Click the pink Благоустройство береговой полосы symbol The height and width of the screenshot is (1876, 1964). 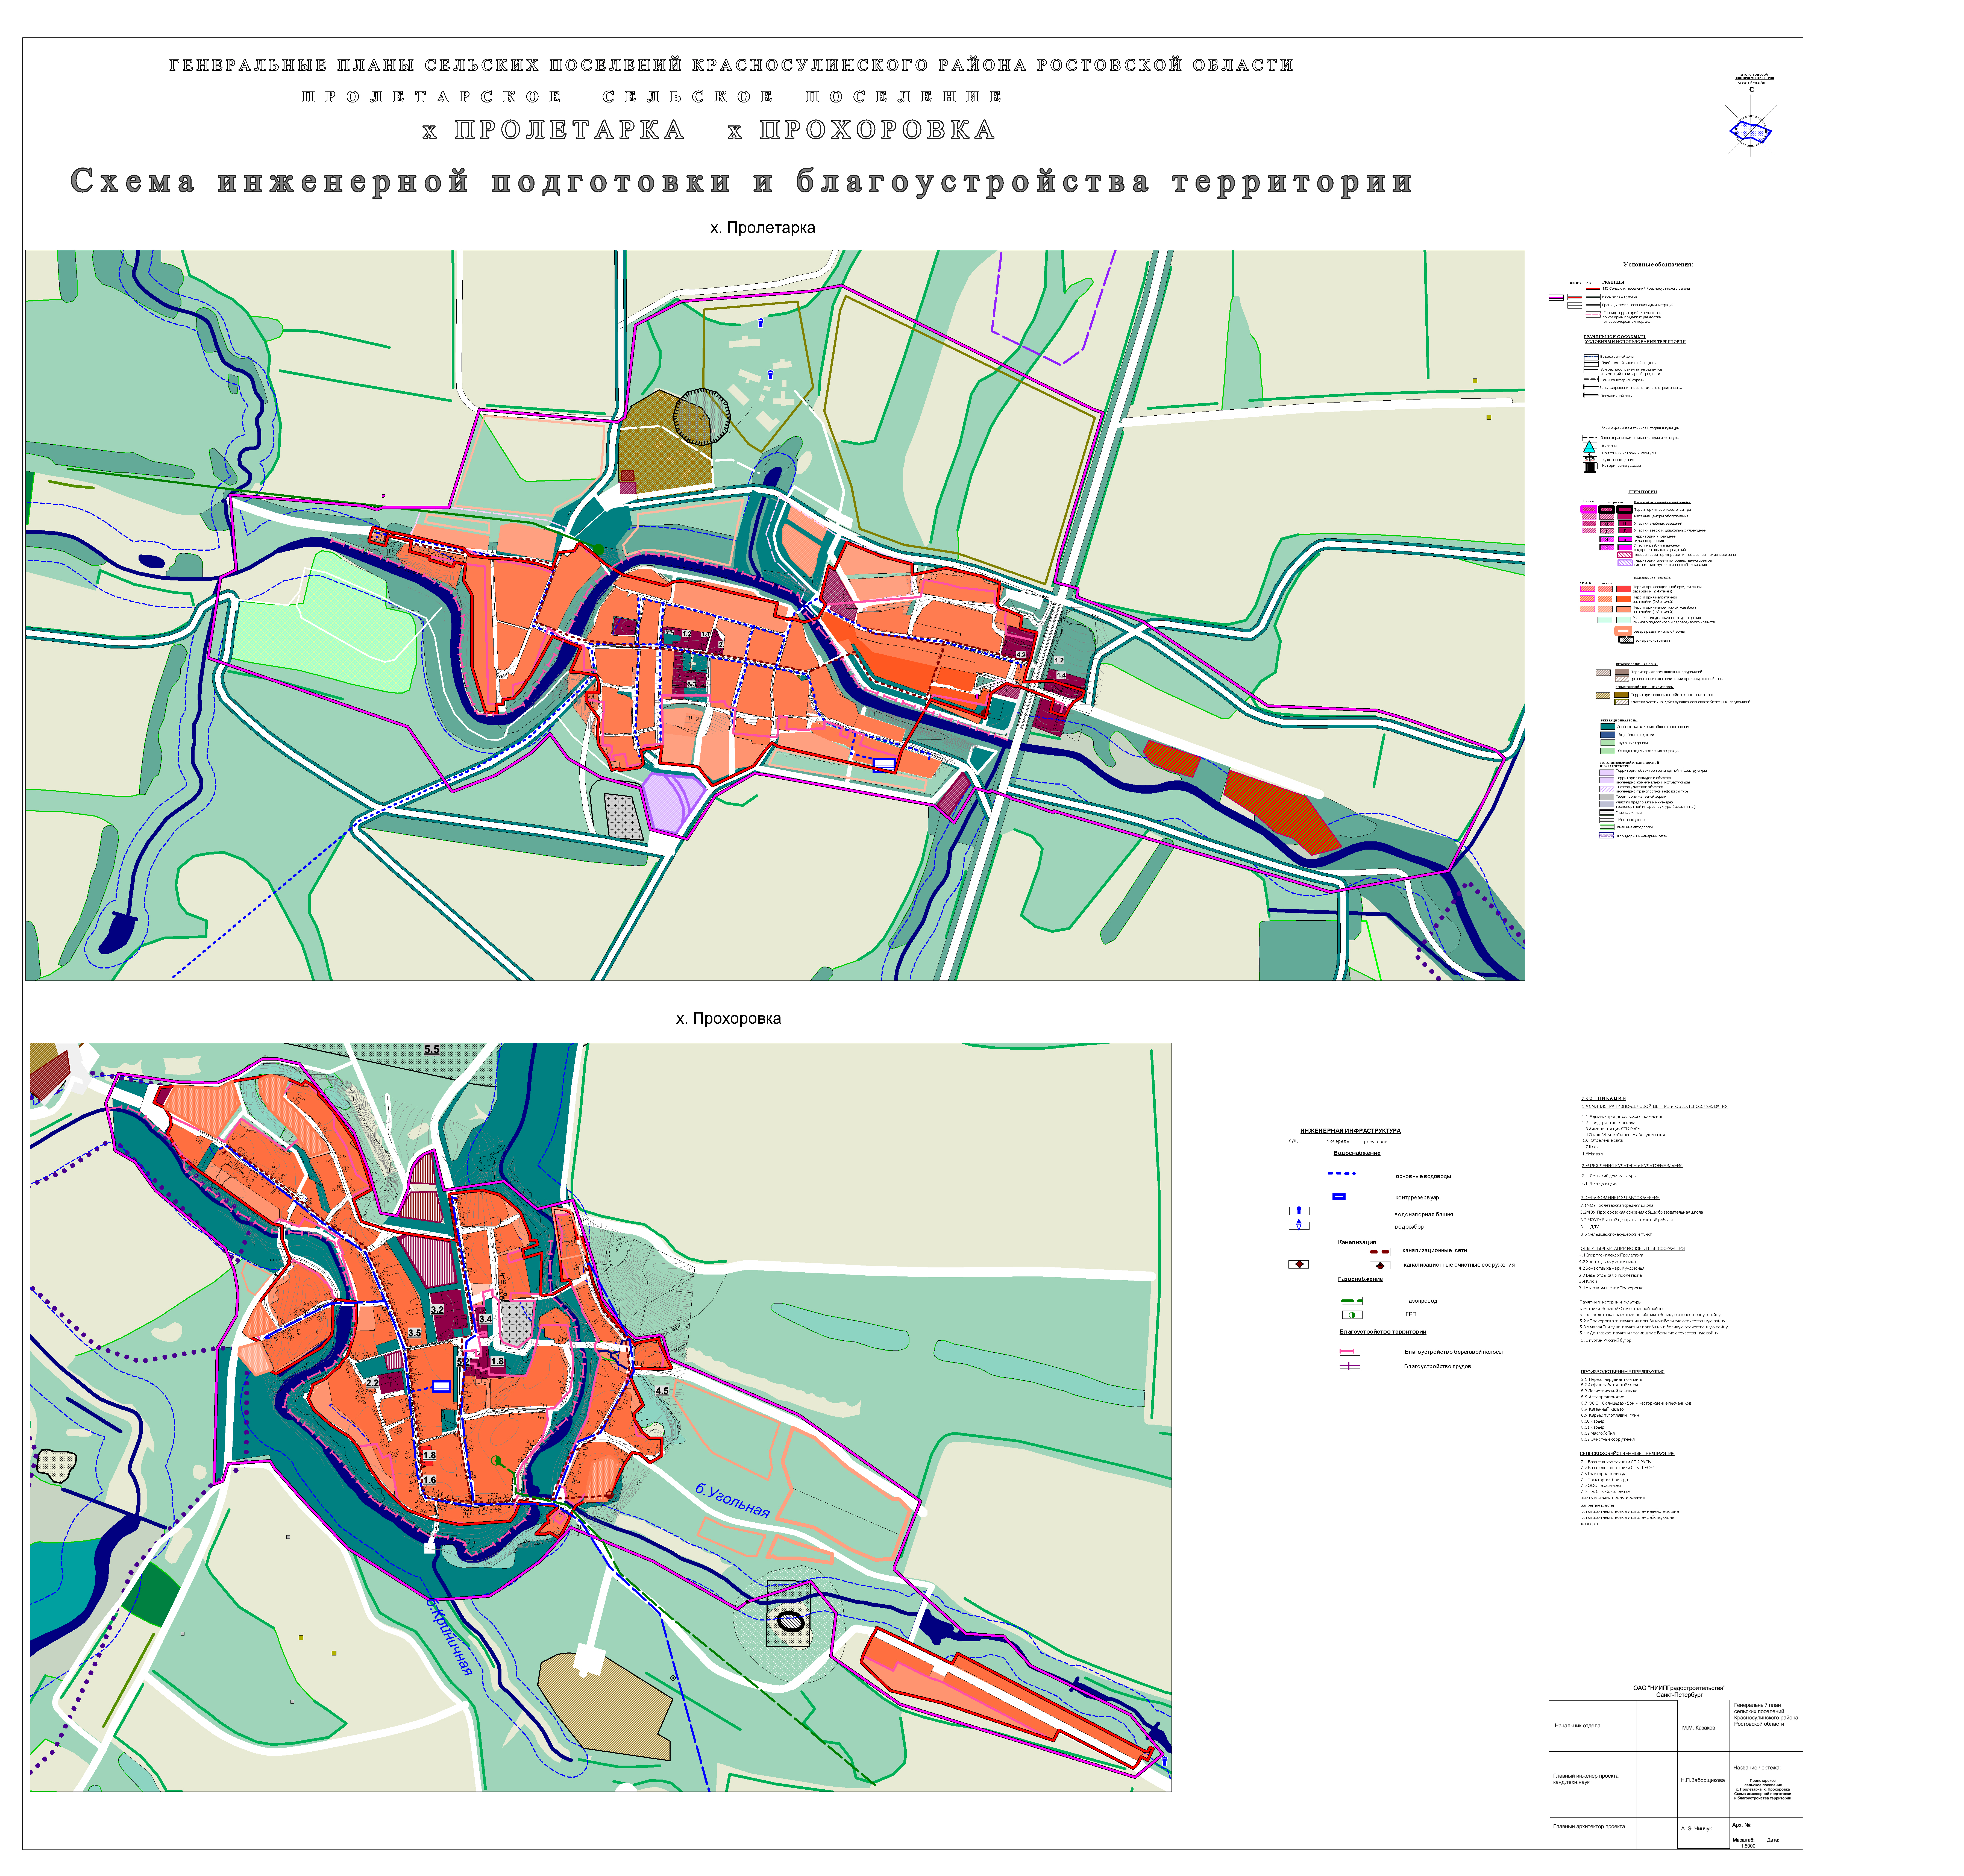pyautogui.click(x=1350, y=1352)
